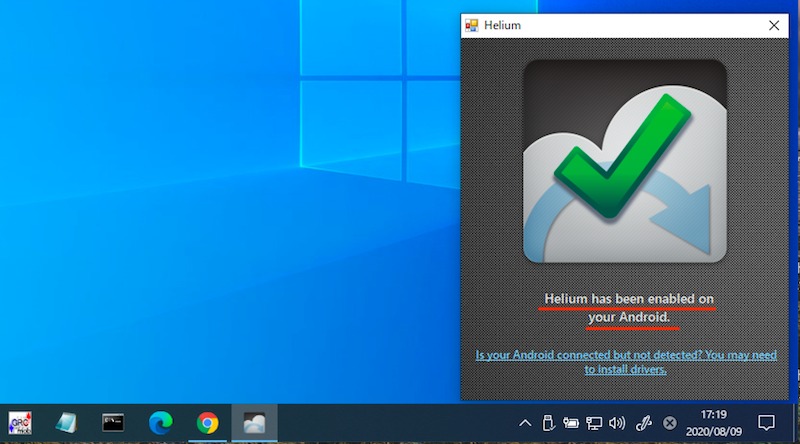800x444 pixels.
Task: Click the install drivers help link
Action: coord(624,362)
